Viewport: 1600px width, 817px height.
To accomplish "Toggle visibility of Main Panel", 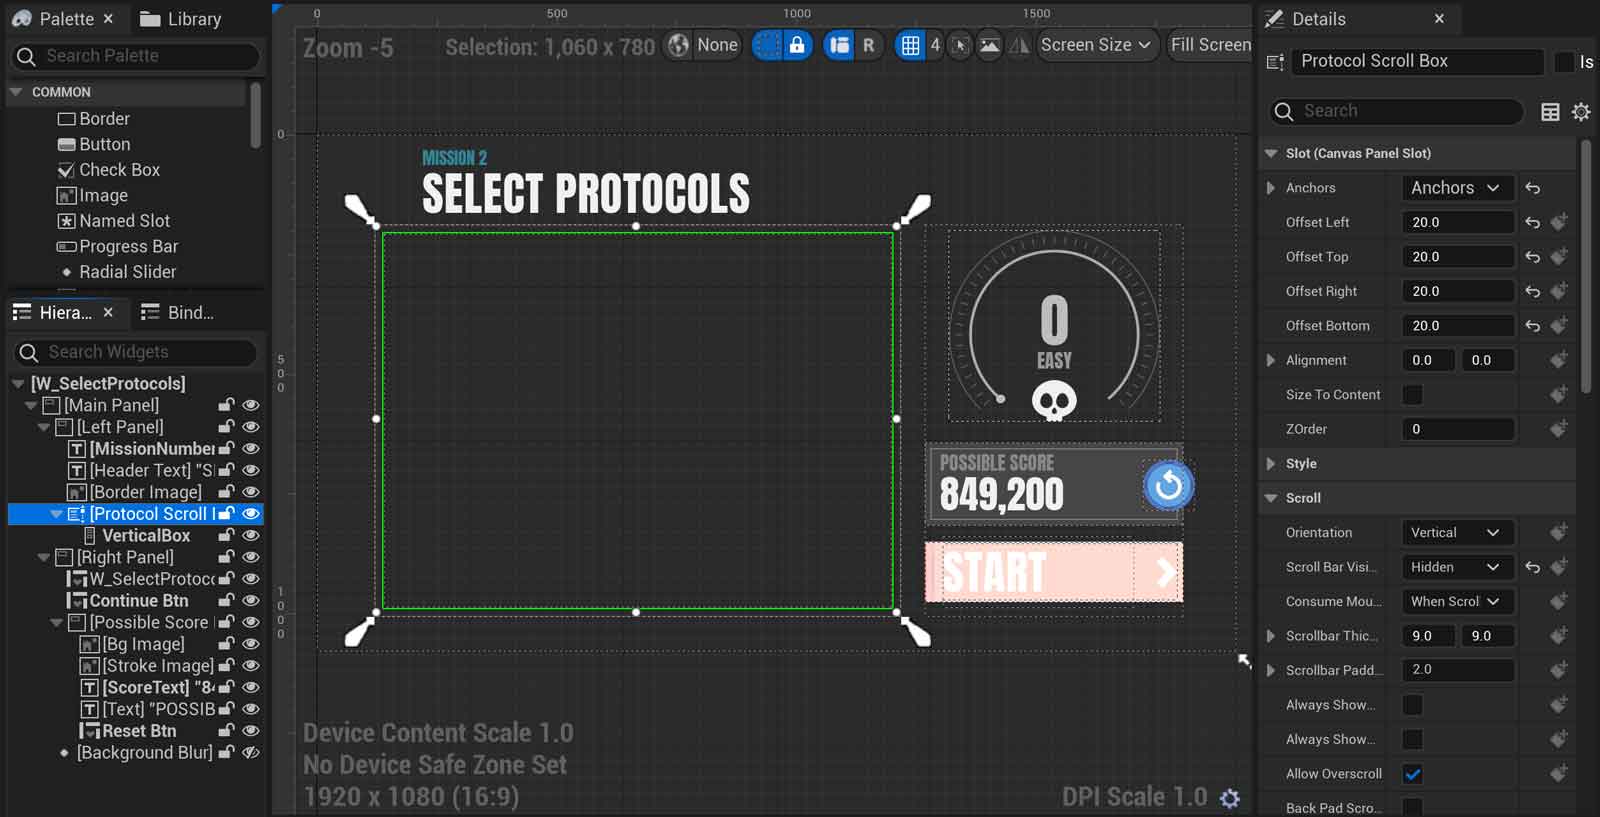I will click(x=251, y=405).
